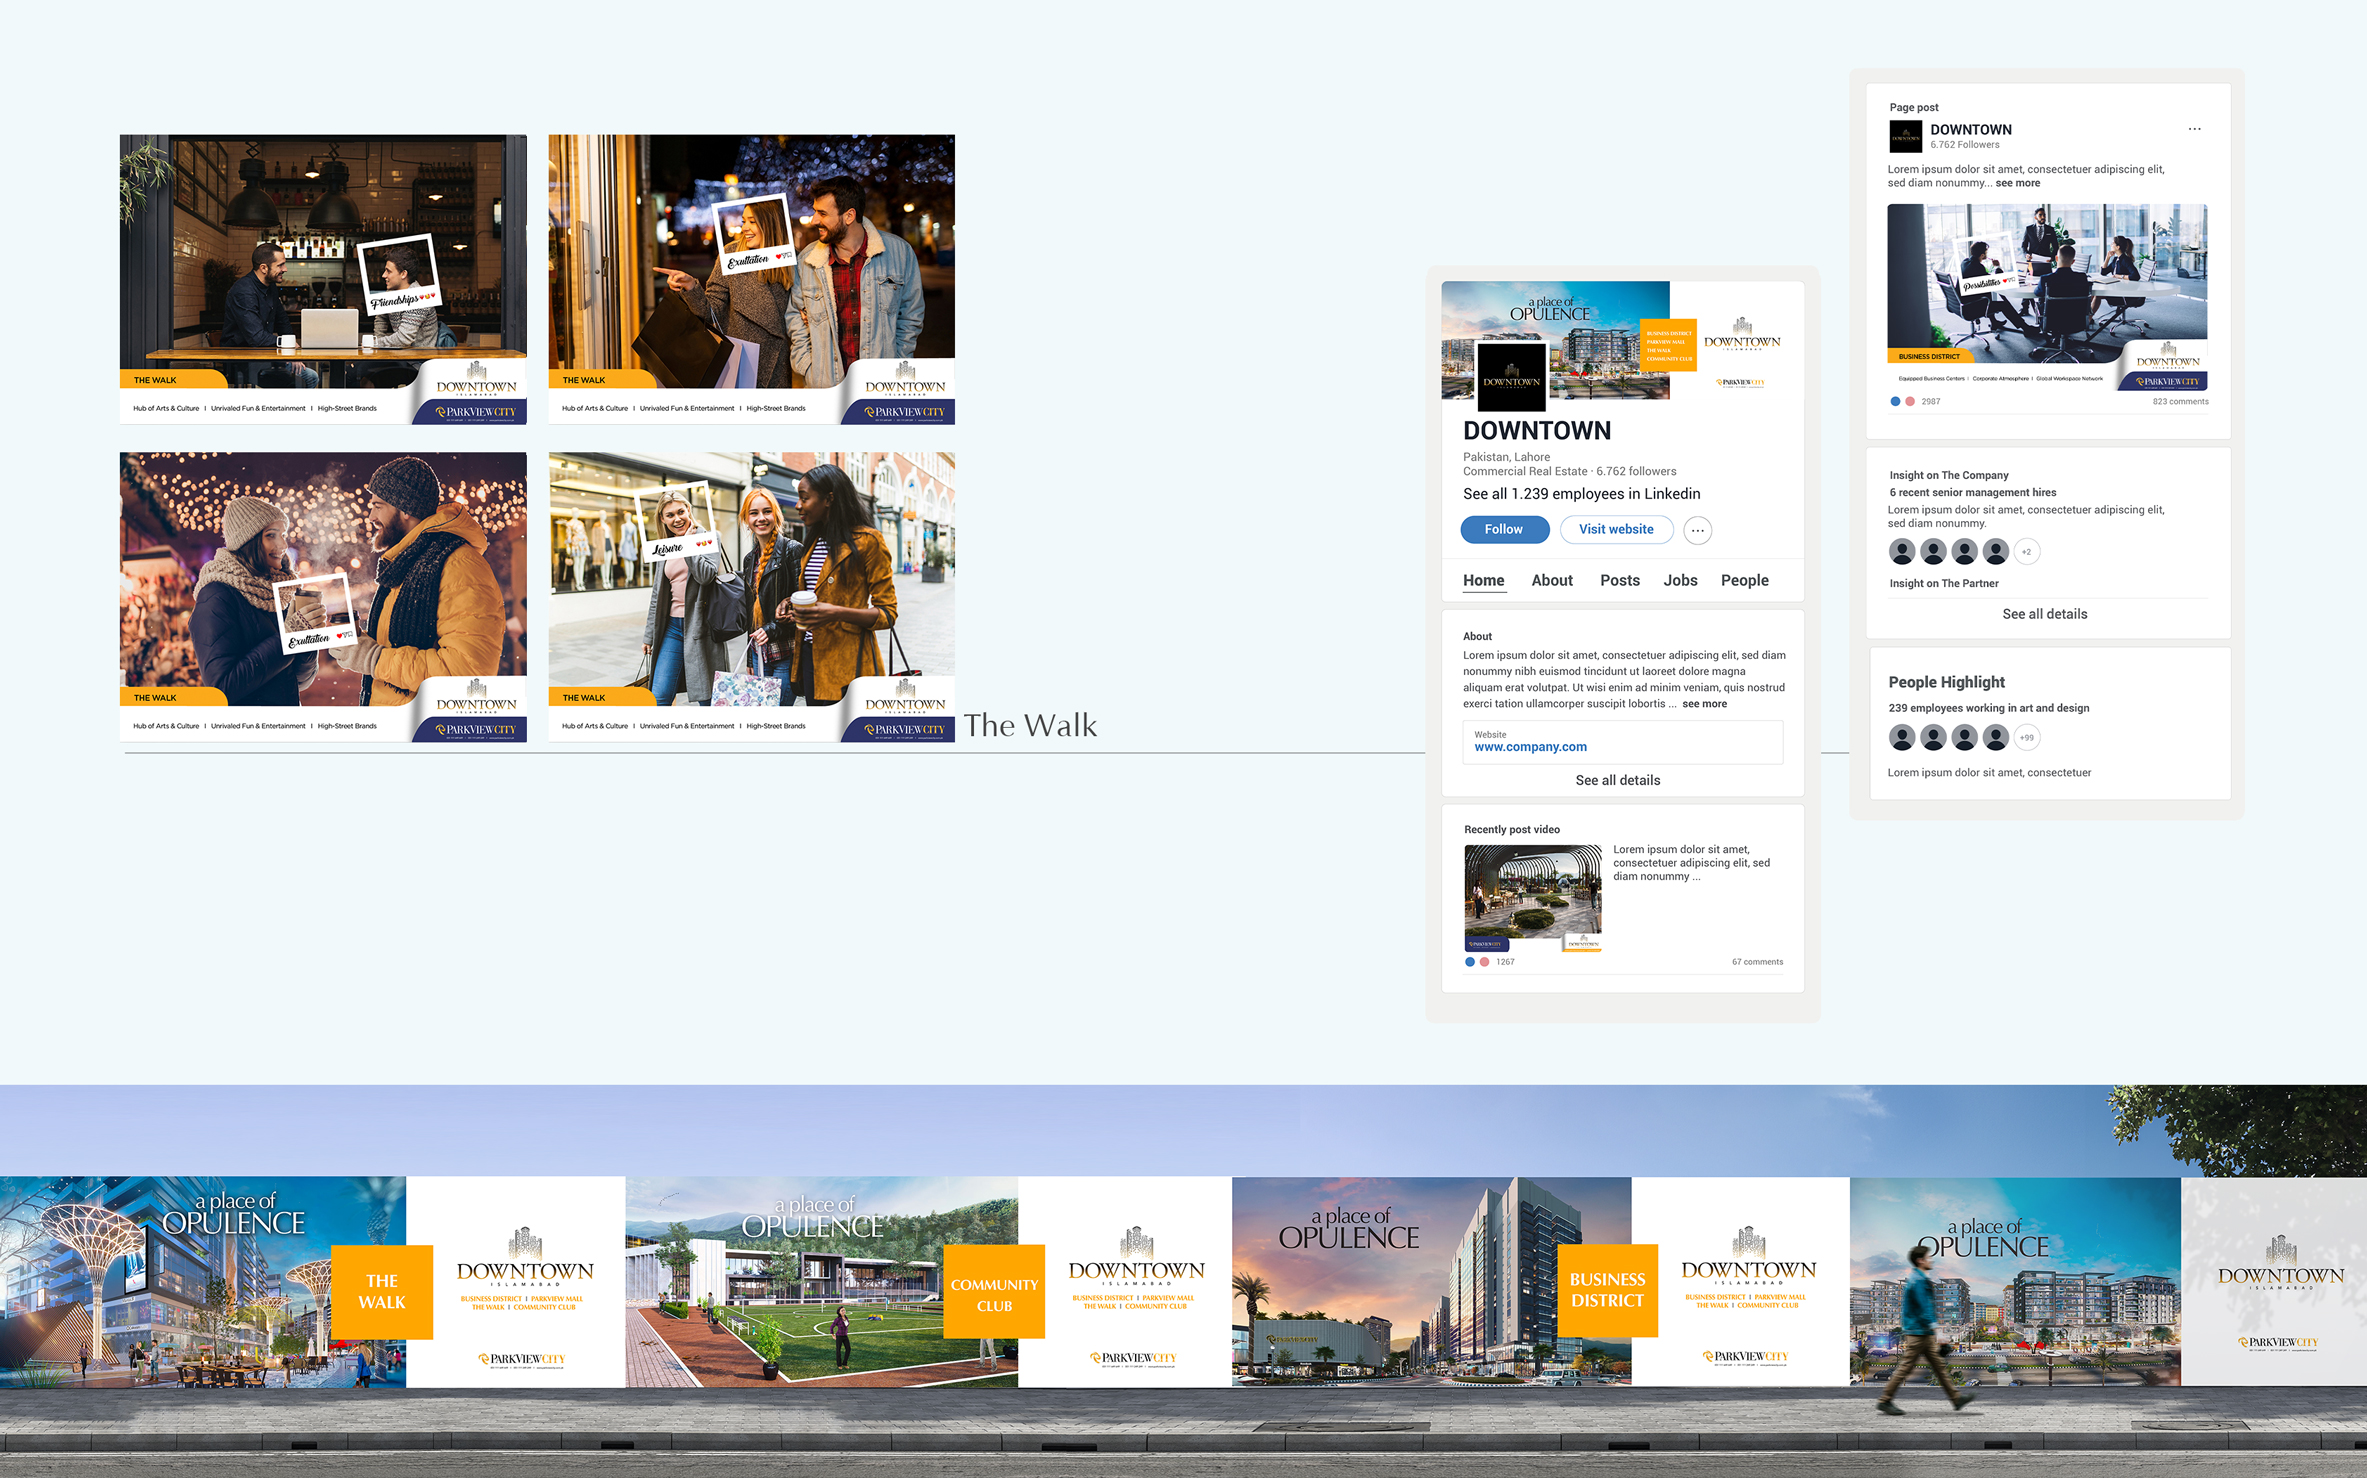Open the 823 comments link

[x=2180, y=402]
